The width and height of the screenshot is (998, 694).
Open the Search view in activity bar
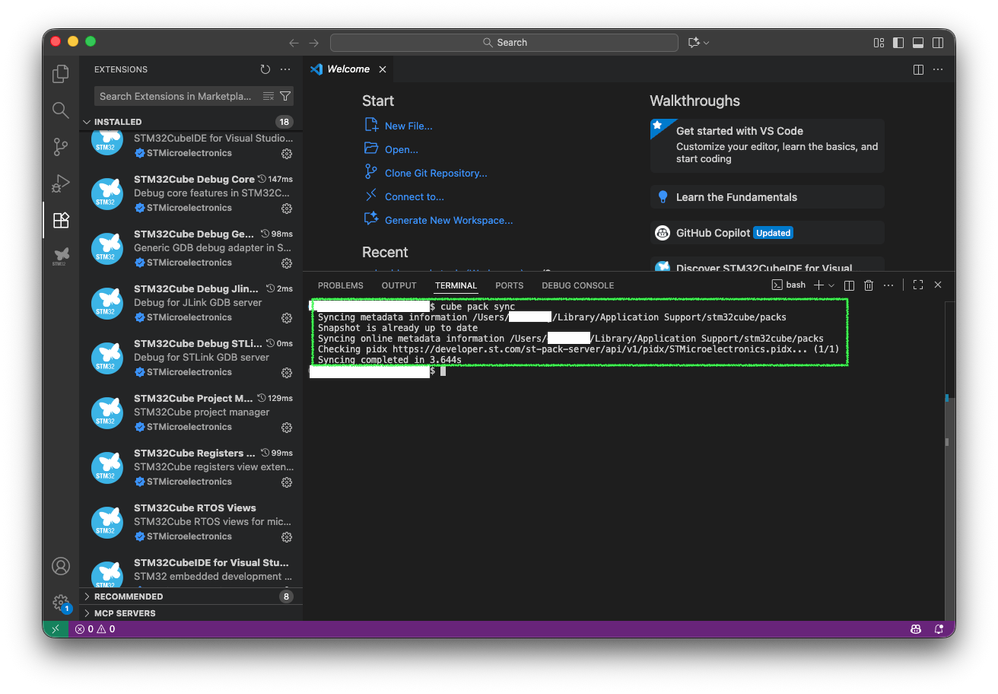click(x=60, y=110)
